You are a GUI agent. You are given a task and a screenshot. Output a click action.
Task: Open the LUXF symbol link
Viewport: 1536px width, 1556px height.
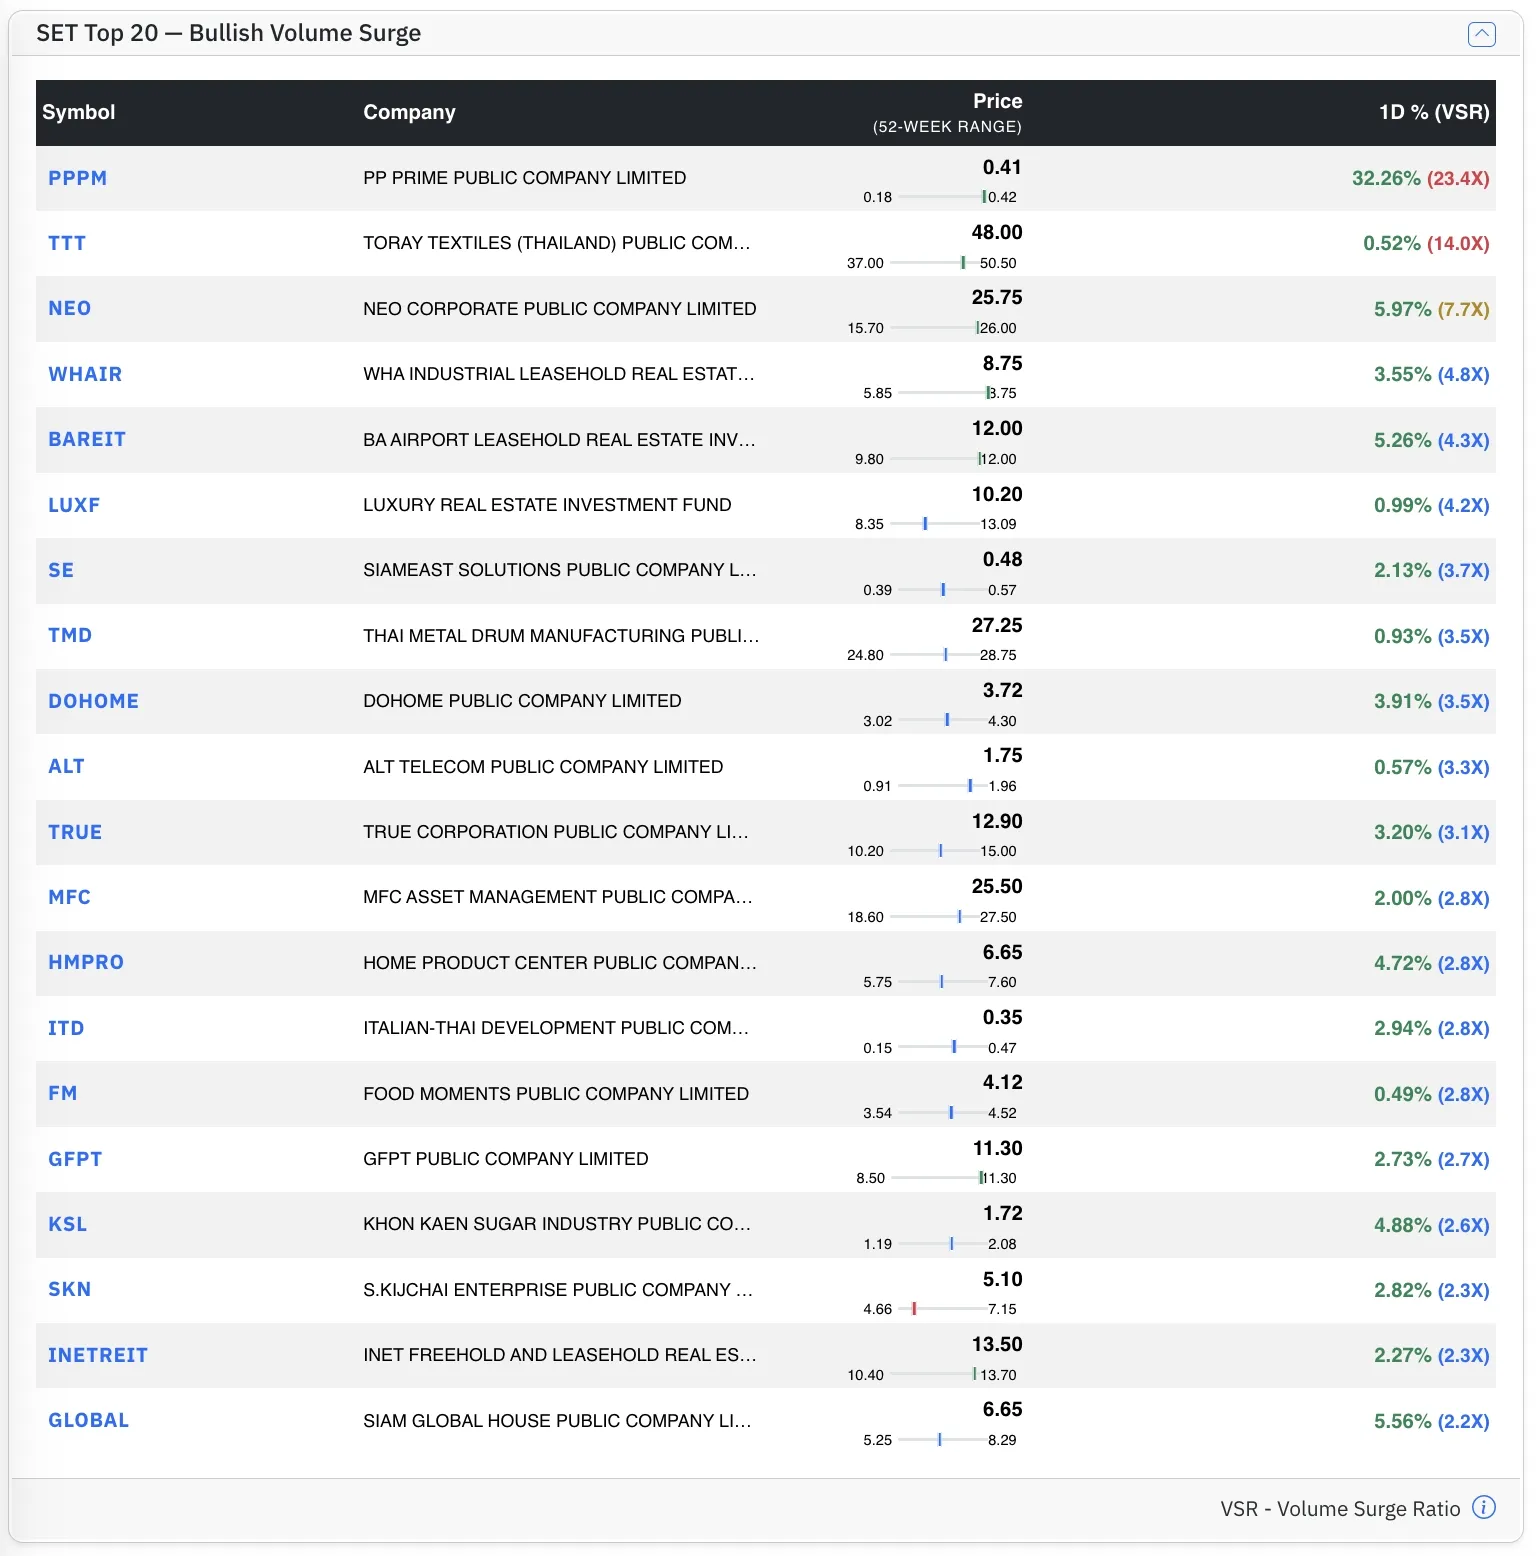[74, 505]
